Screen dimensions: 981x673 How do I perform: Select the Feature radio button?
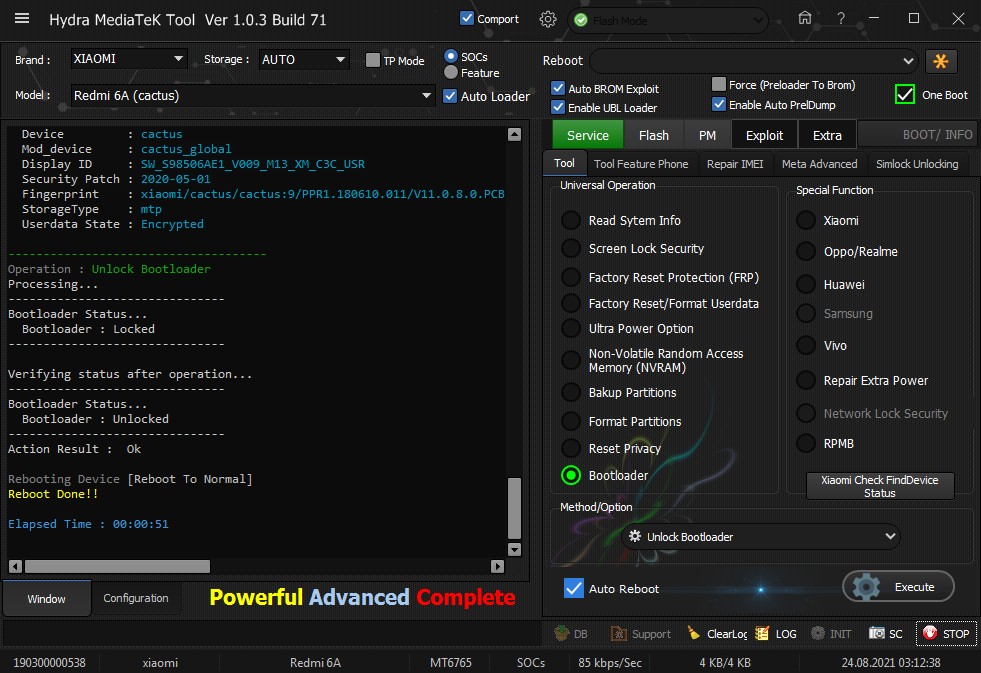click(x=451, y=73)
